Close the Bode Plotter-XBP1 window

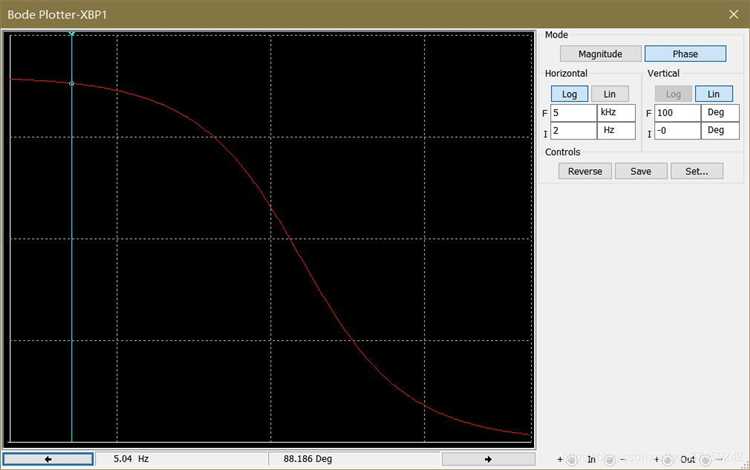(733, 14)
